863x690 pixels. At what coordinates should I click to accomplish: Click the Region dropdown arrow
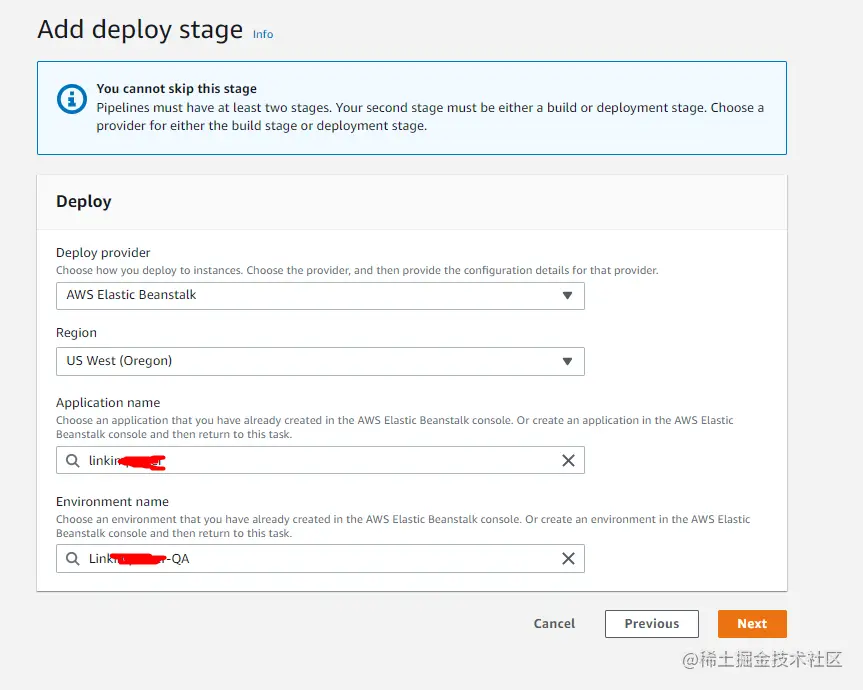click(567, 361)
